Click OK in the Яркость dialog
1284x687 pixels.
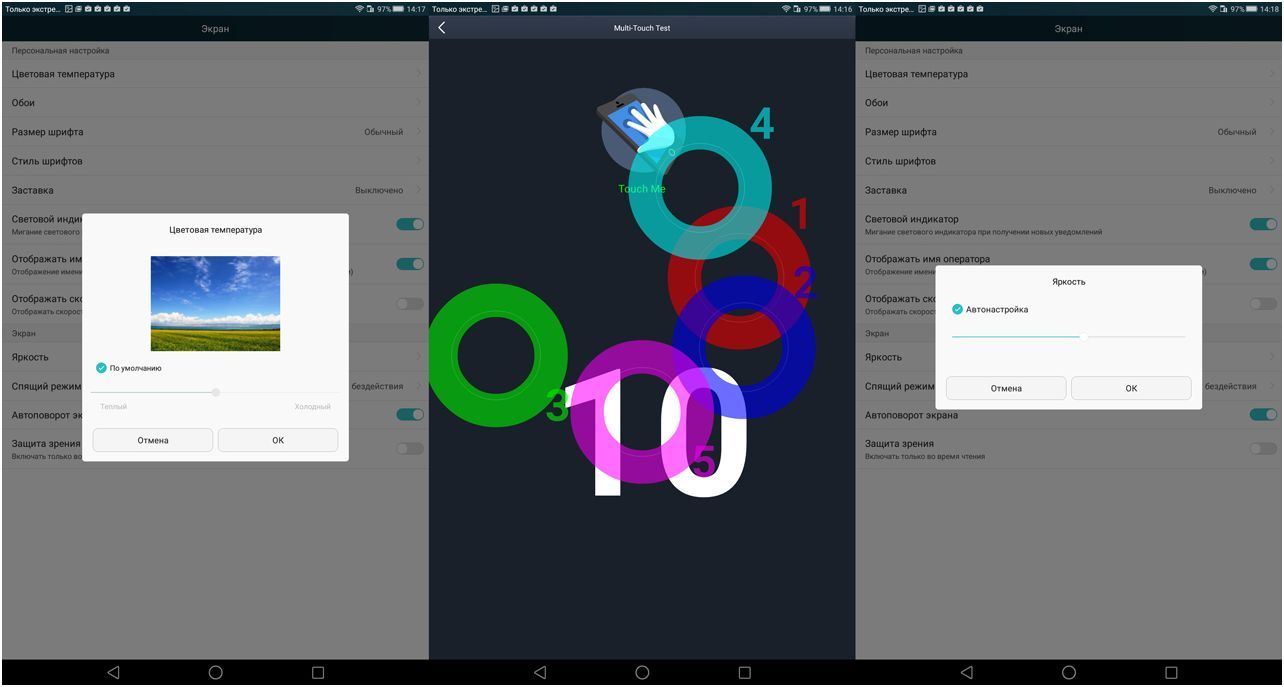click(x=1131, y=388)
